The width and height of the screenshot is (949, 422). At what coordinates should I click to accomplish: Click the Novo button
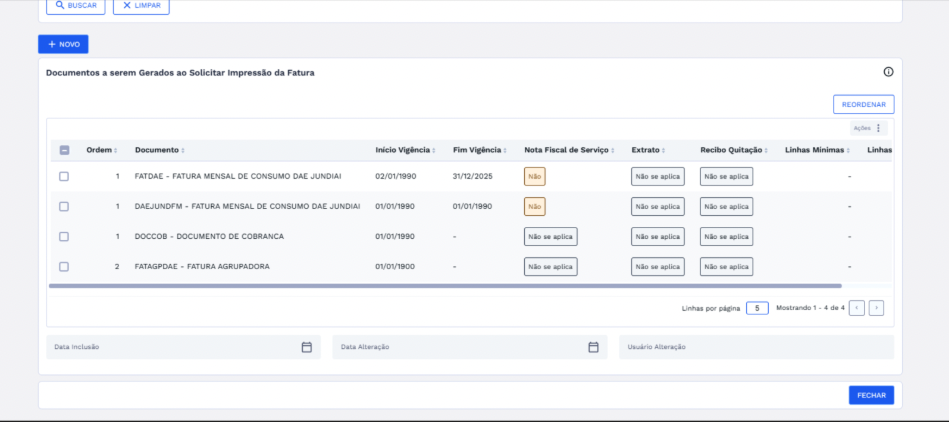(63, 45)
